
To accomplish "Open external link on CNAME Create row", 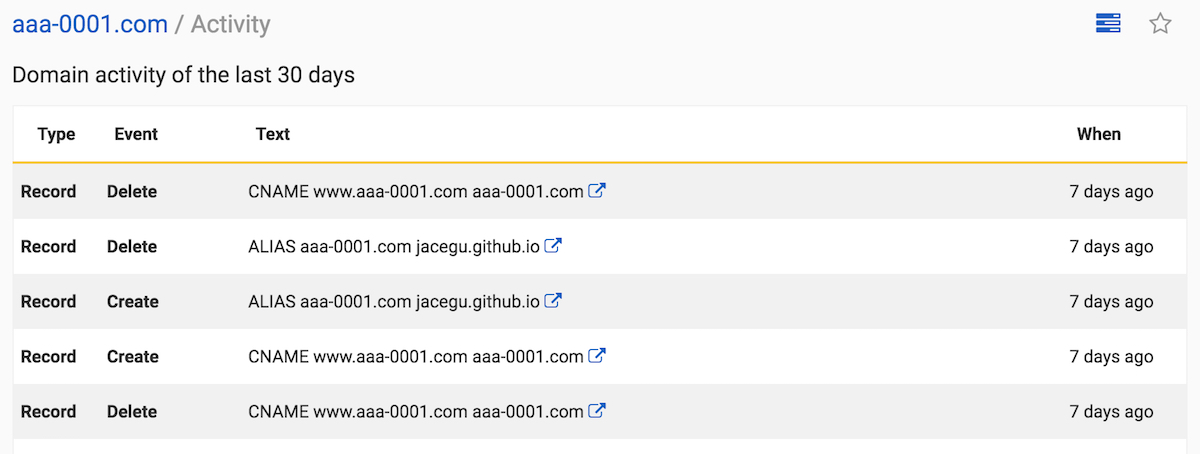I will click(597, 356).
